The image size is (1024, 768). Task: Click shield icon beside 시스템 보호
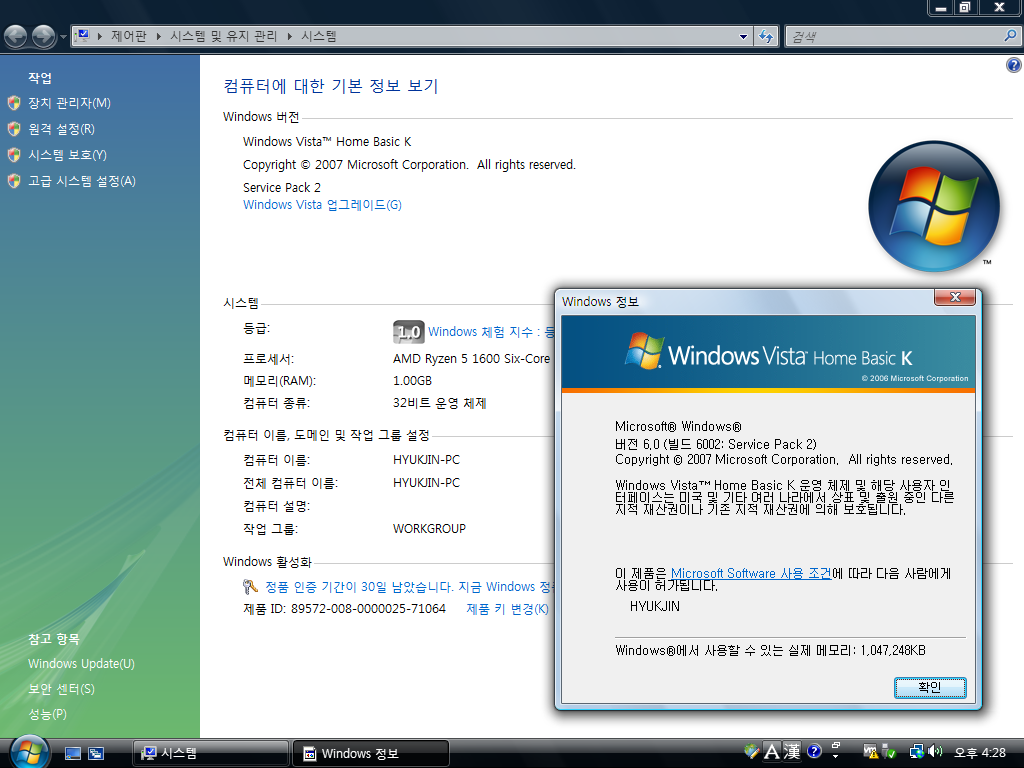[x=14, y=155]
